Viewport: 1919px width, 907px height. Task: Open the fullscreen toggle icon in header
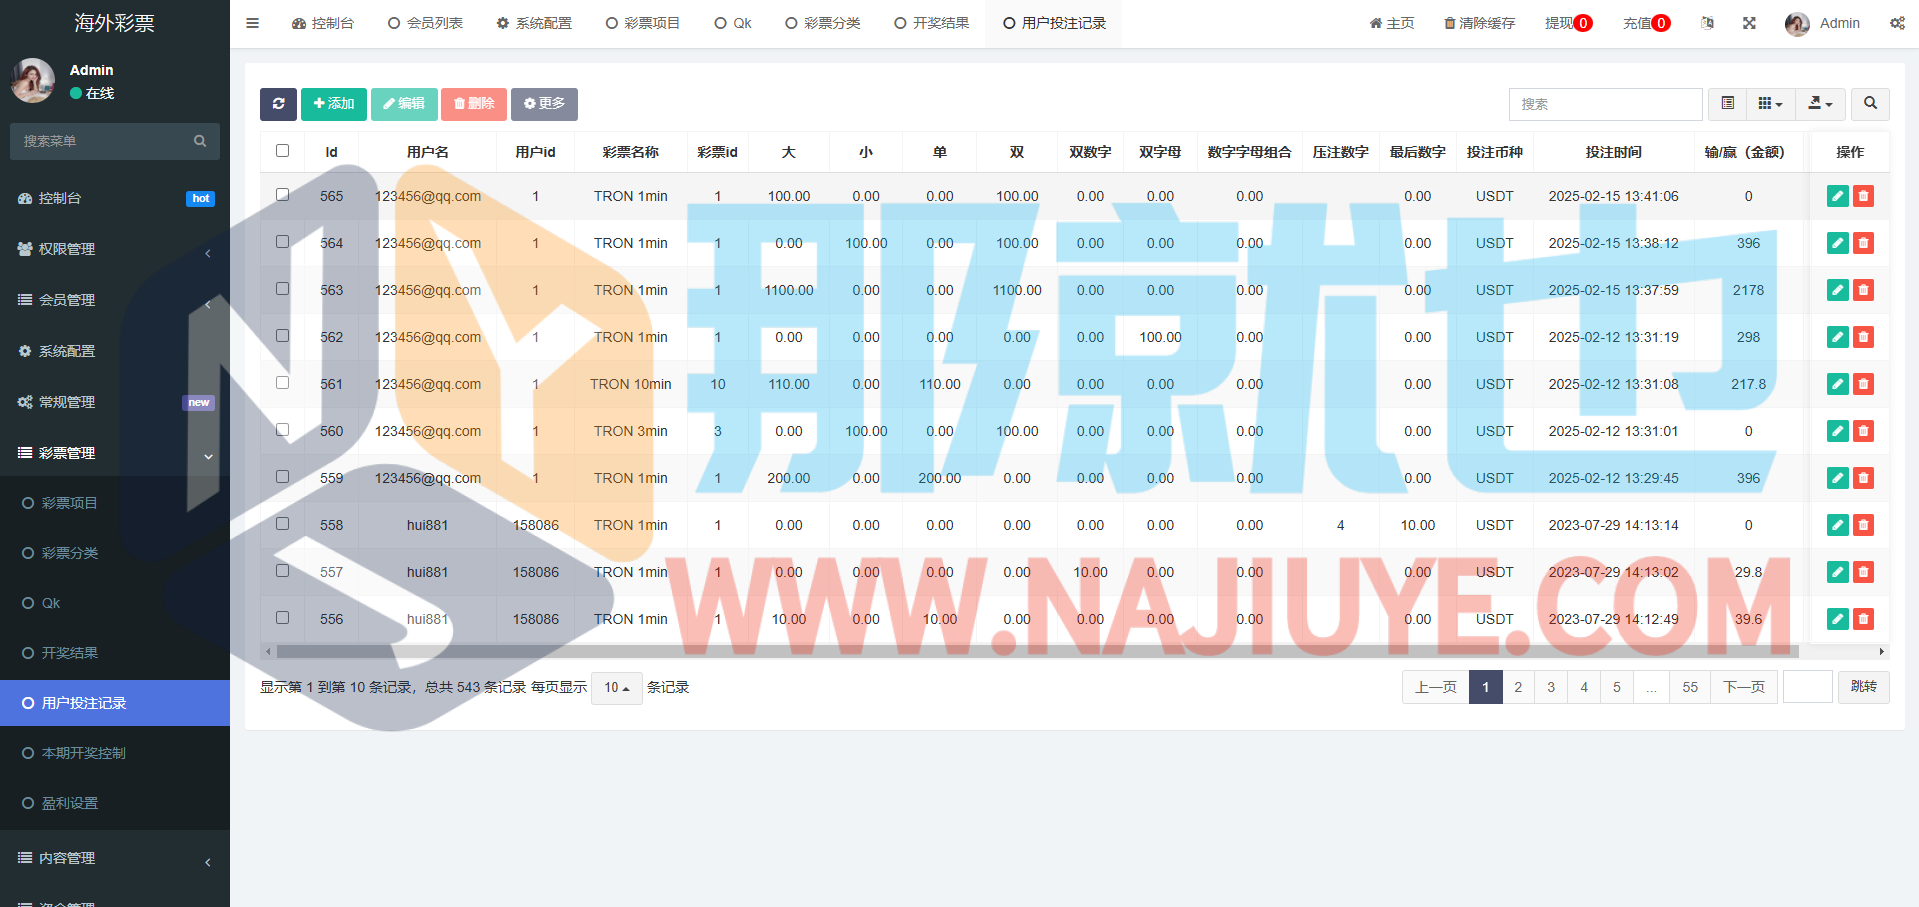1749,23
